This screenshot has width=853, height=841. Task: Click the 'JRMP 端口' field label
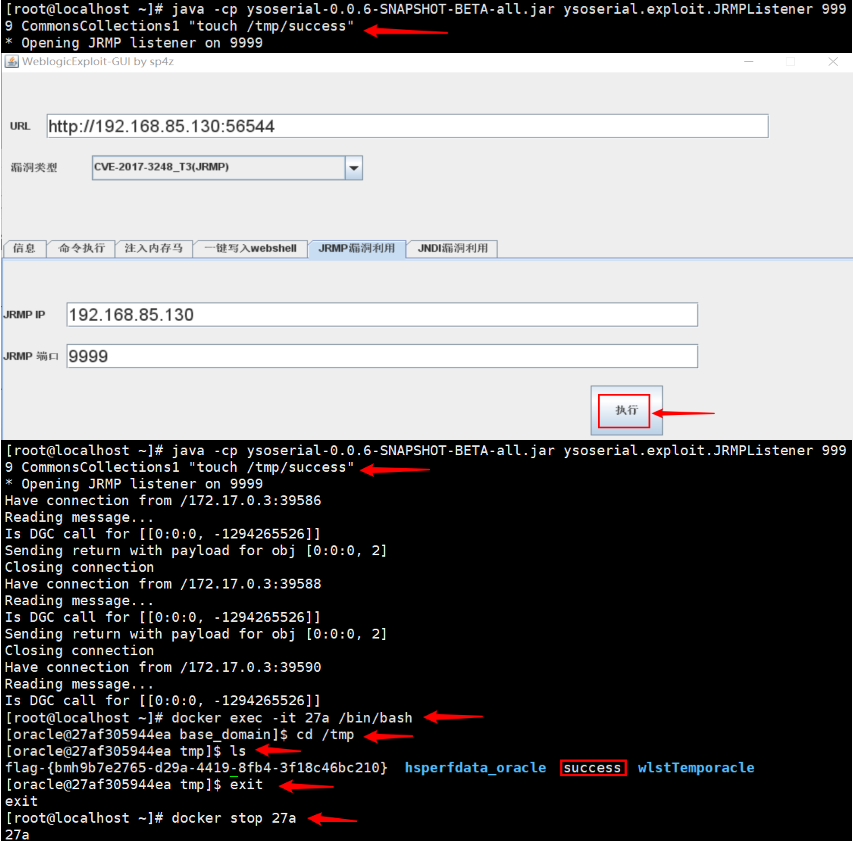(x=30, y=356)
